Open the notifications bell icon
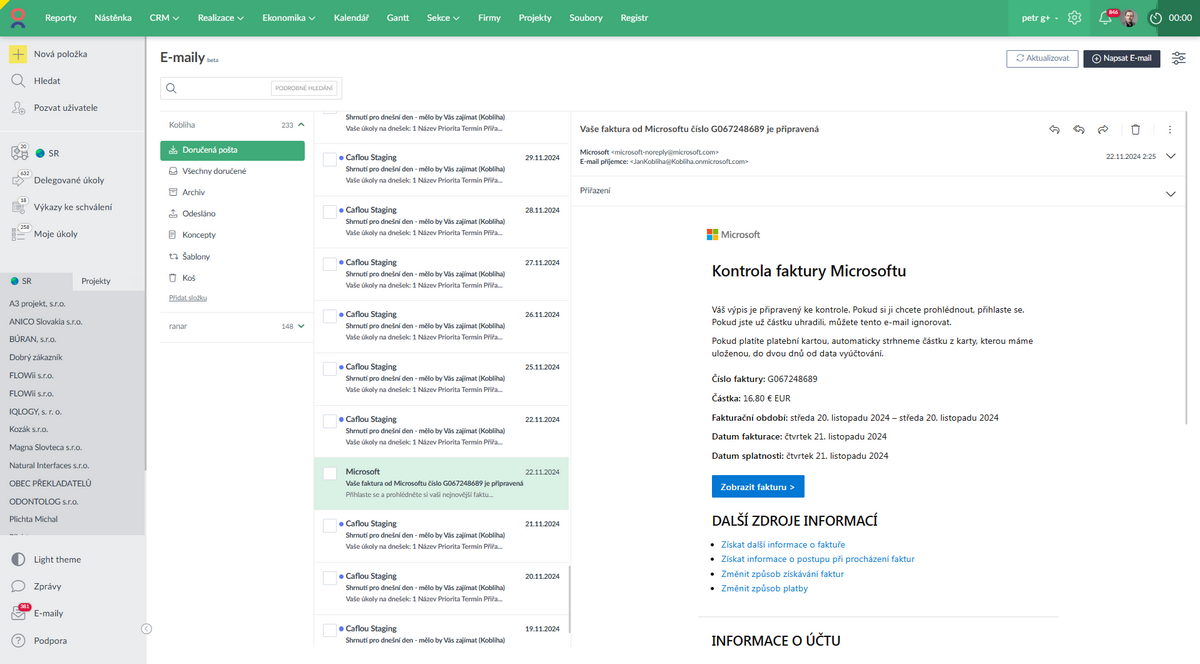 pos(1105,18)
